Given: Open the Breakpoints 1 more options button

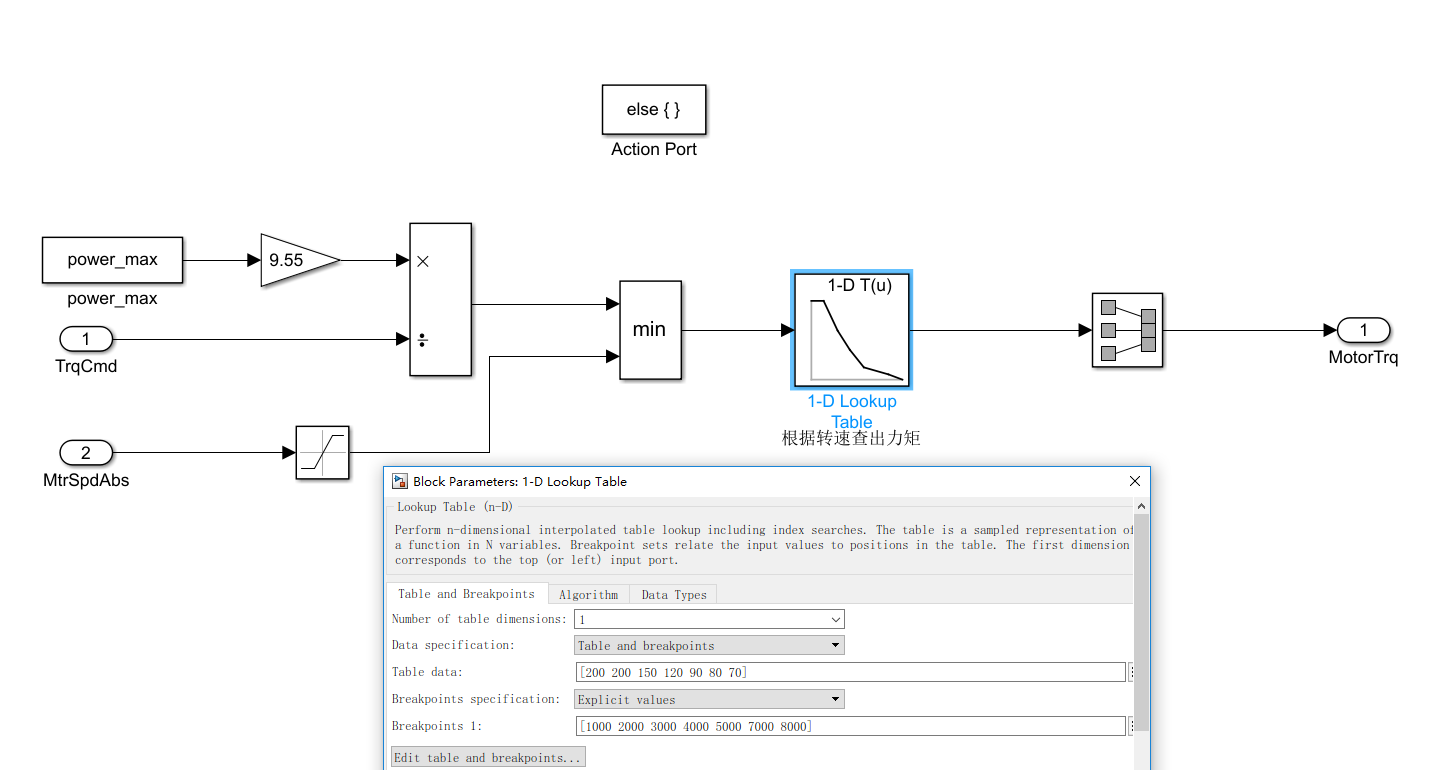Looking at the screenshot, I should tap(1132, 727).
